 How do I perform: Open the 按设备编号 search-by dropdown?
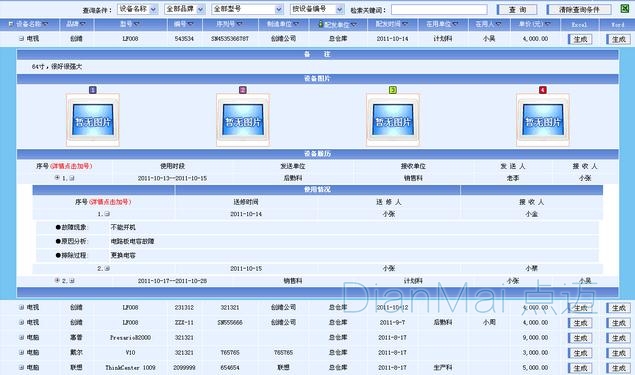coord(317,9)
